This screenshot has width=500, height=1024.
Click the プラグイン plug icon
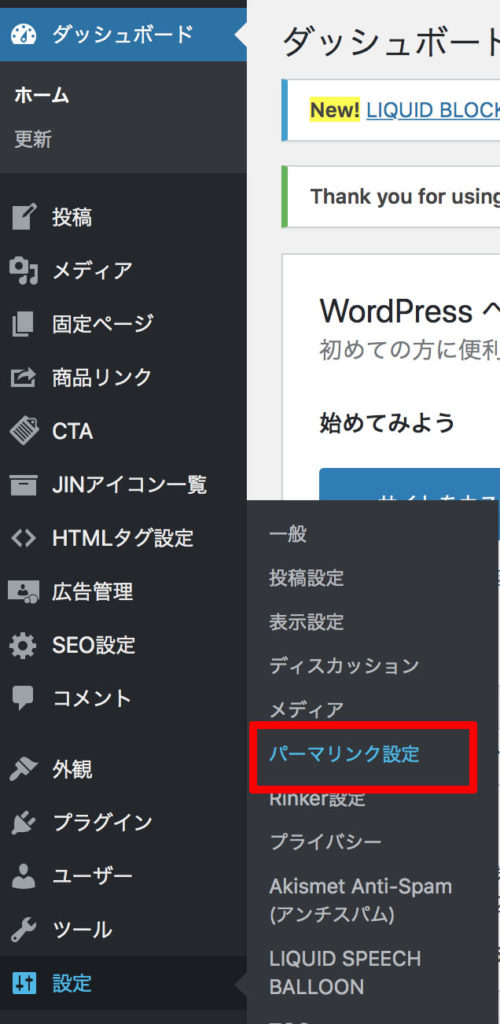click(25, 823)
